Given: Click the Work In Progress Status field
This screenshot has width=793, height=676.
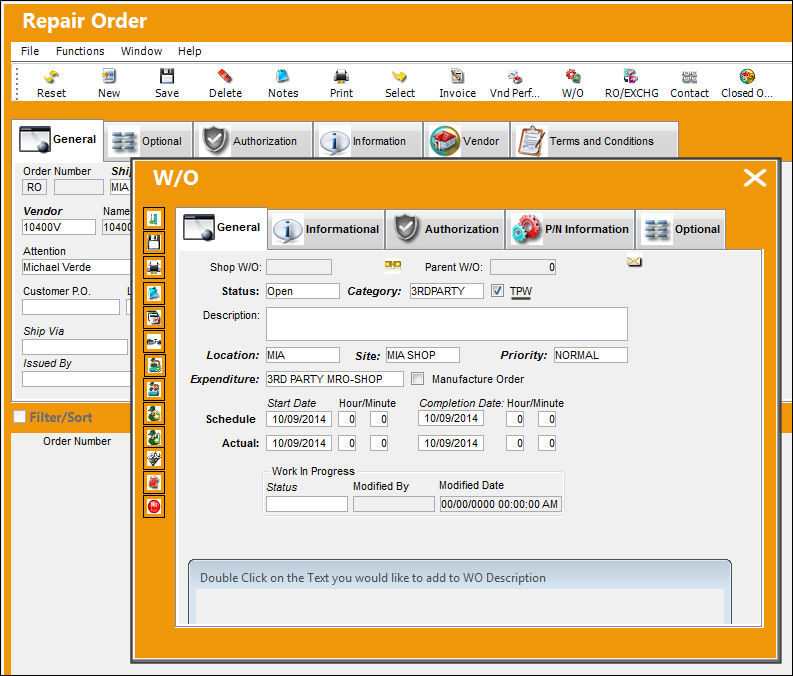Looking at the screenshot, I should point(306,504).
